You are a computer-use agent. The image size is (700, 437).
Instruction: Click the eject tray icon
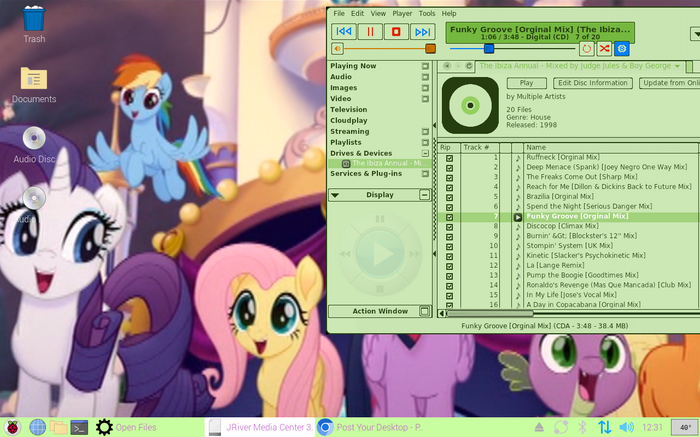(539, 427)
